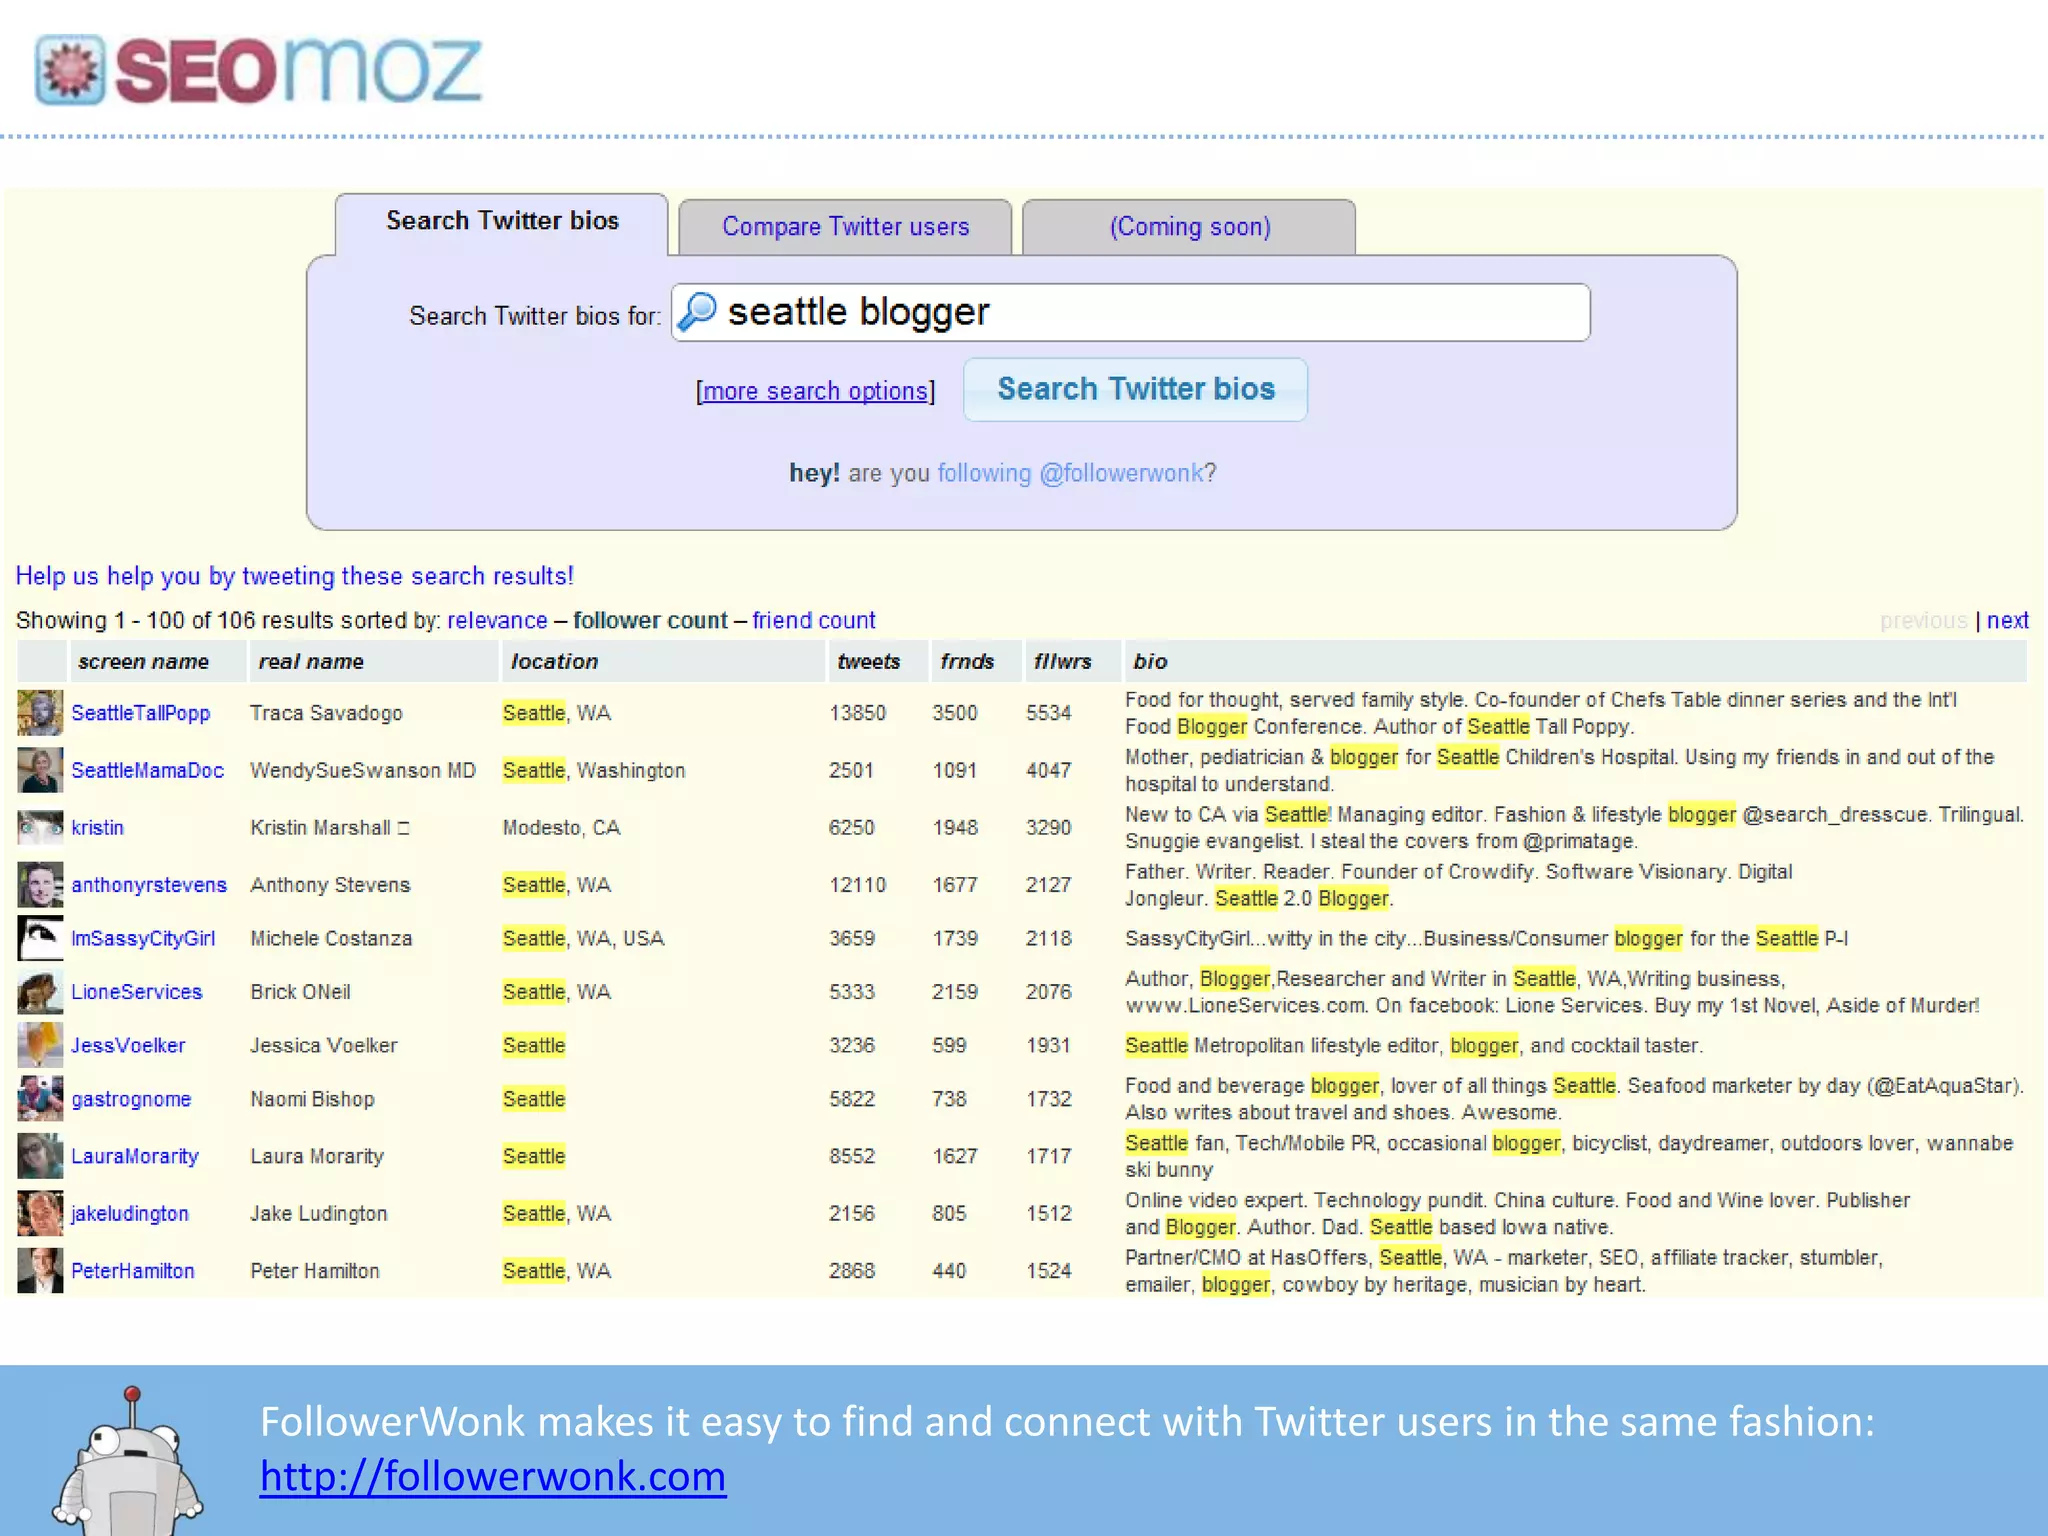Click location Seattle, WA, USA
Image resolution: width=2048 pixels, height=1536 pixels.
tap(583, 938)
